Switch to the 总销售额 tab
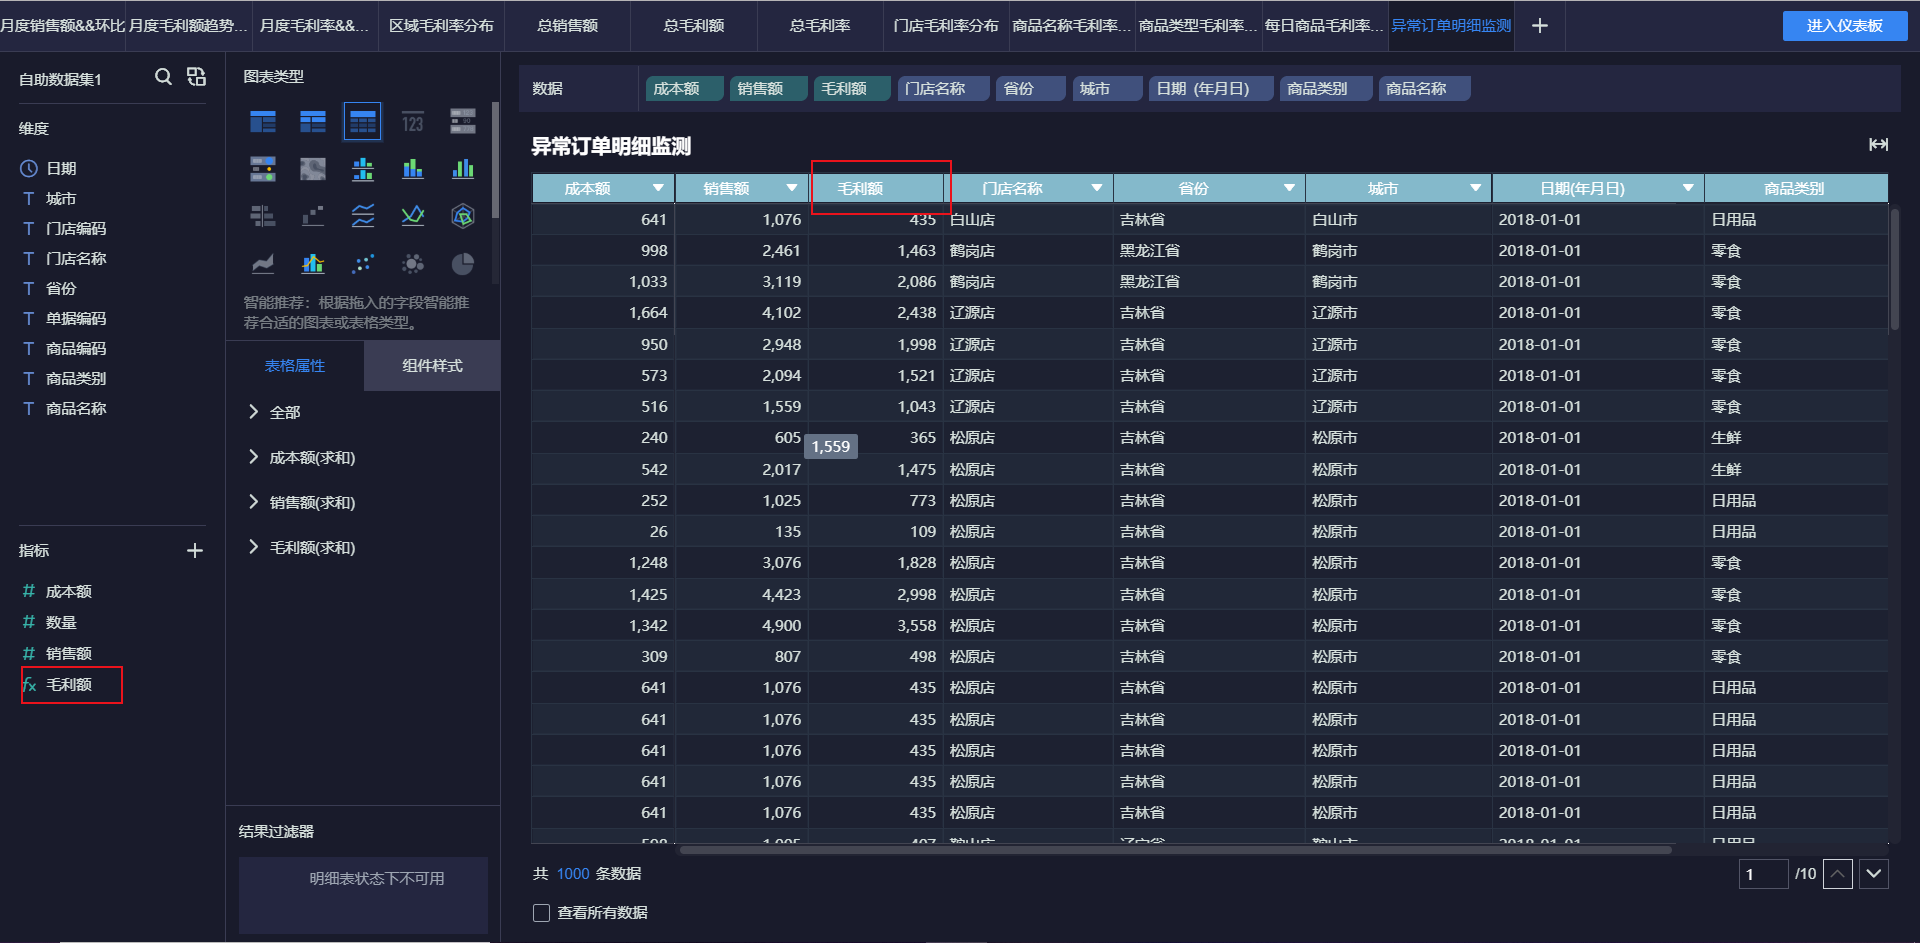1920x943 pixels. (567, 26)
